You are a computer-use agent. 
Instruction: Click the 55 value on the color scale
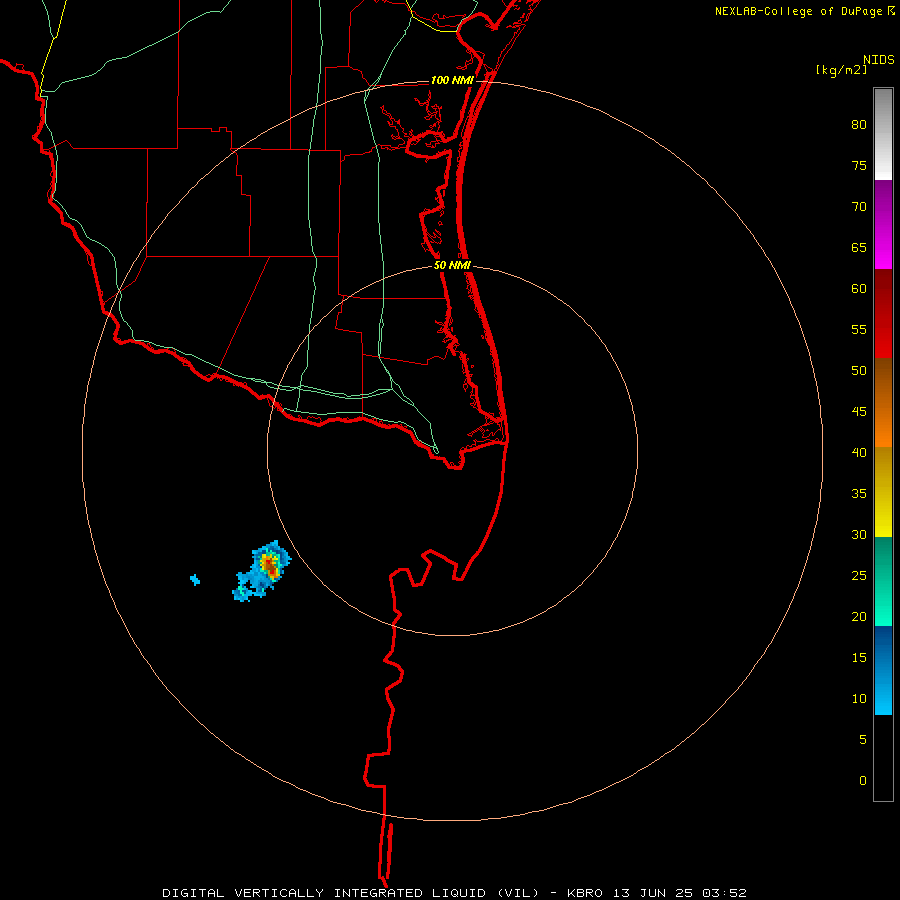click(859, 329)
